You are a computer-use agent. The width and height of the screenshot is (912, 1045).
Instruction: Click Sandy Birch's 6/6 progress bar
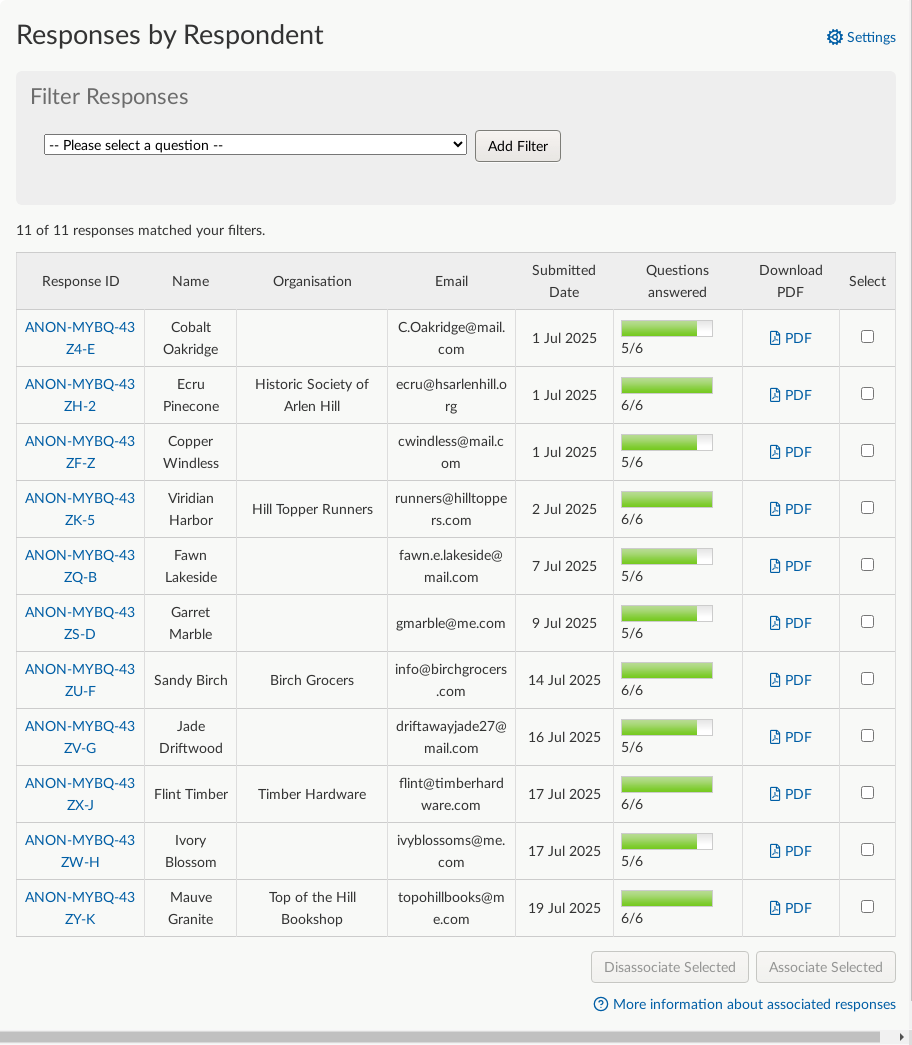pos(667,670)
